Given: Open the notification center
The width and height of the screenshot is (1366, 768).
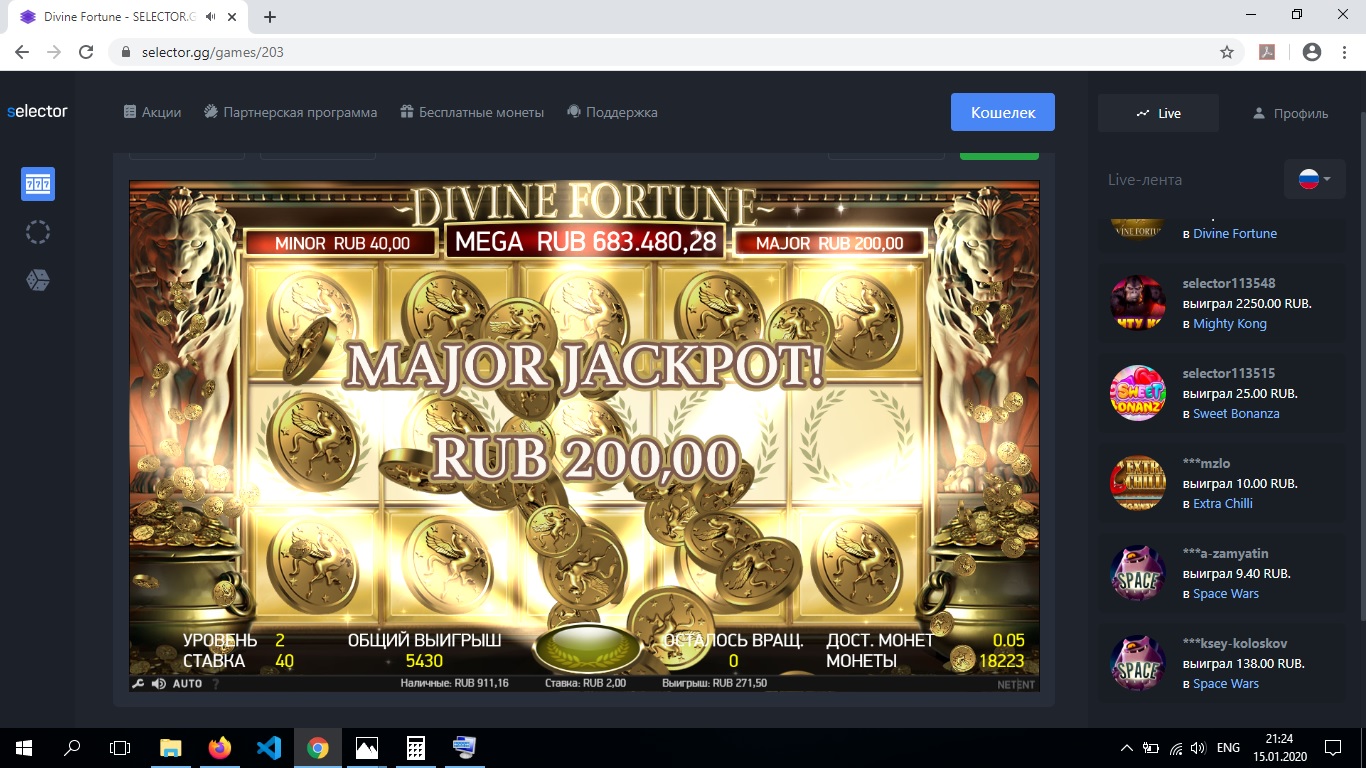Looking at the screenshot, I should pos(1333,747).
